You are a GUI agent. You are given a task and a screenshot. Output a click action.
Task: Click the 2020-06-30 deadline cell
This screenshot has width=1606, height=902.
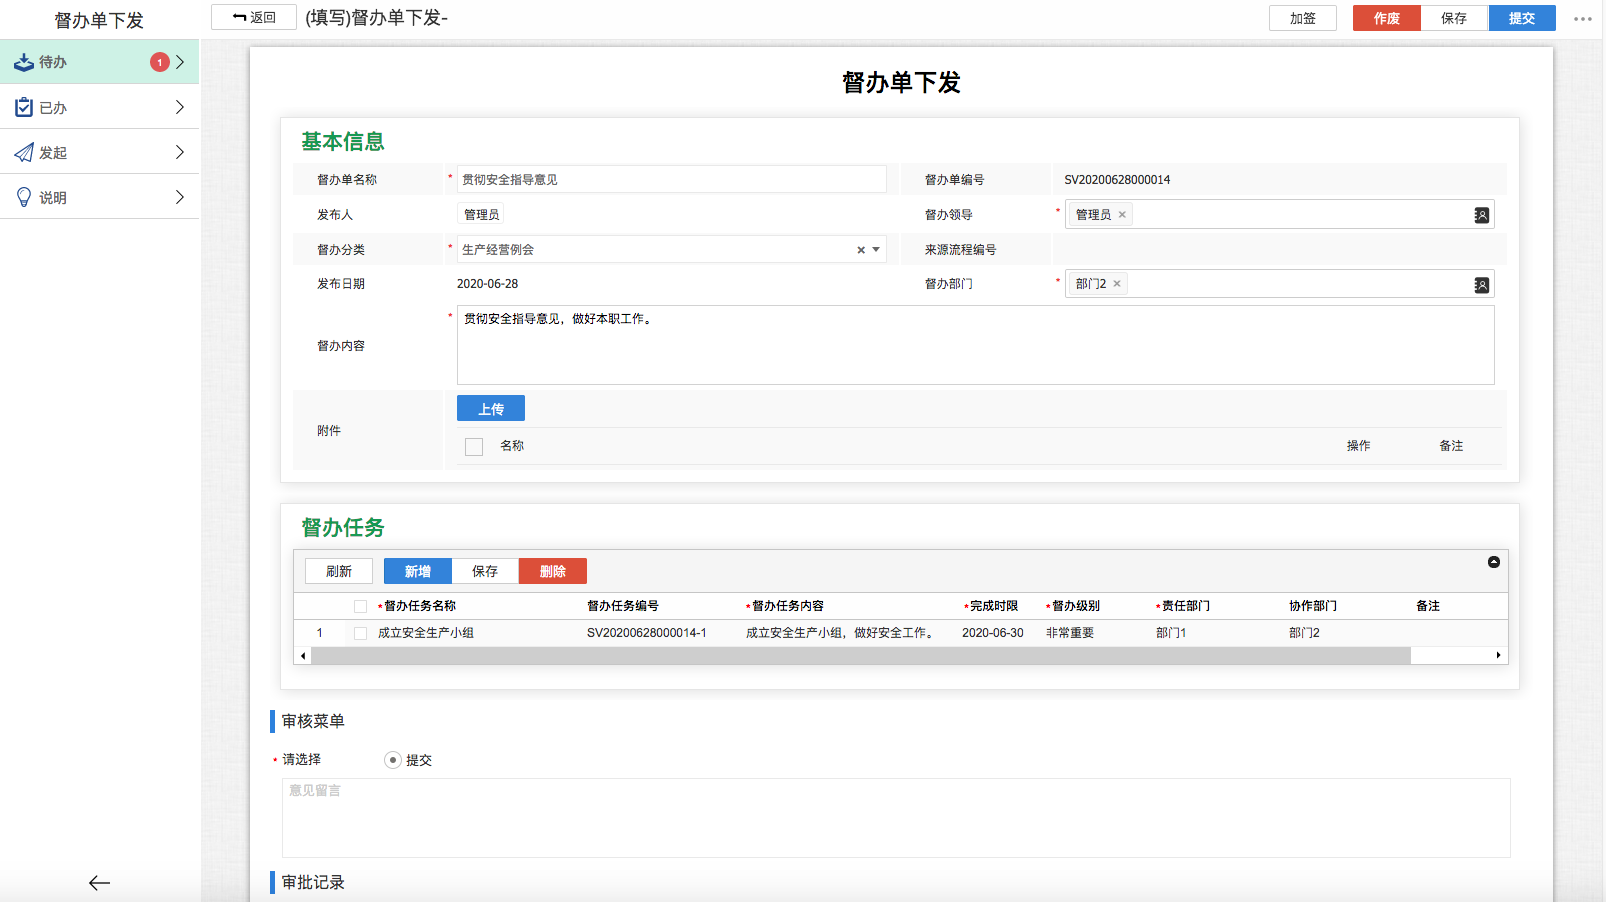tap(993, 633)
